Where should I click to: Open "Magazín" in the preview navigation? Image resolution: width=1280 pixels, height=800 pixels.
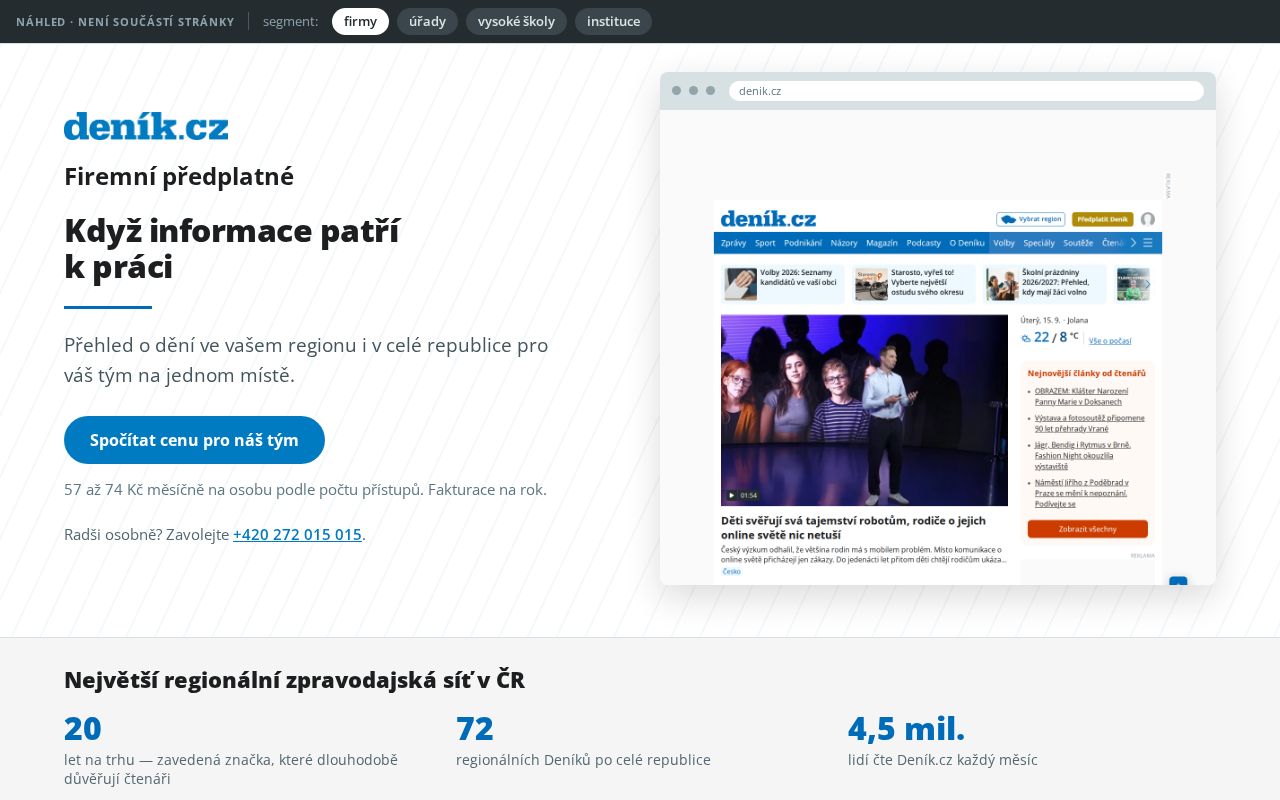tap(882, 243)
